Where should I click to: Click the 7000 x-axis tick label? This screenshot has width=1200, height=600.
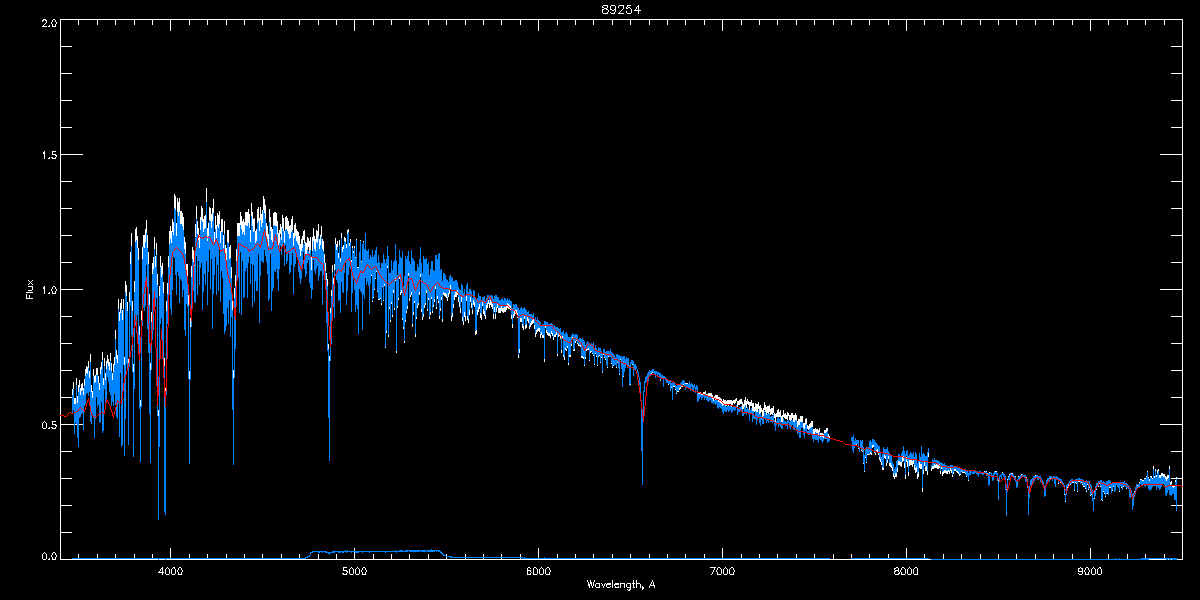[722, 571]
